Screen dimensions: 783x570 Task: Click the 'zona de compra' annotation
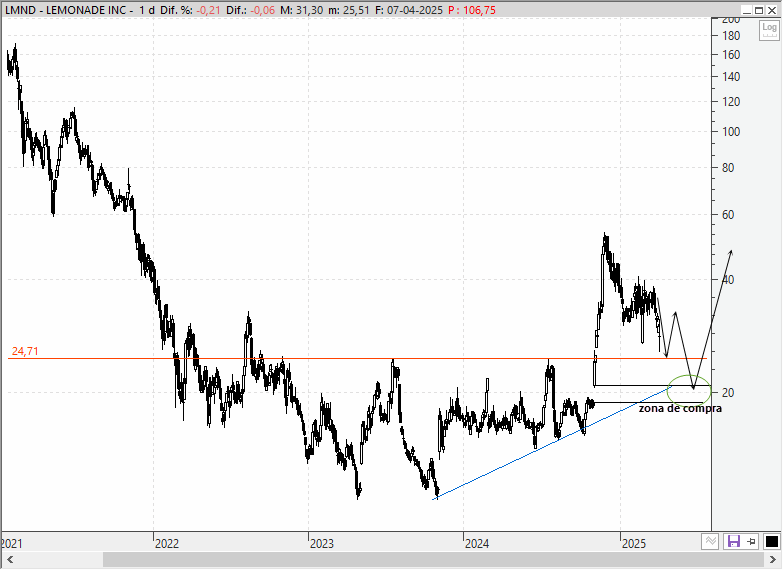(x=680, y=409)
